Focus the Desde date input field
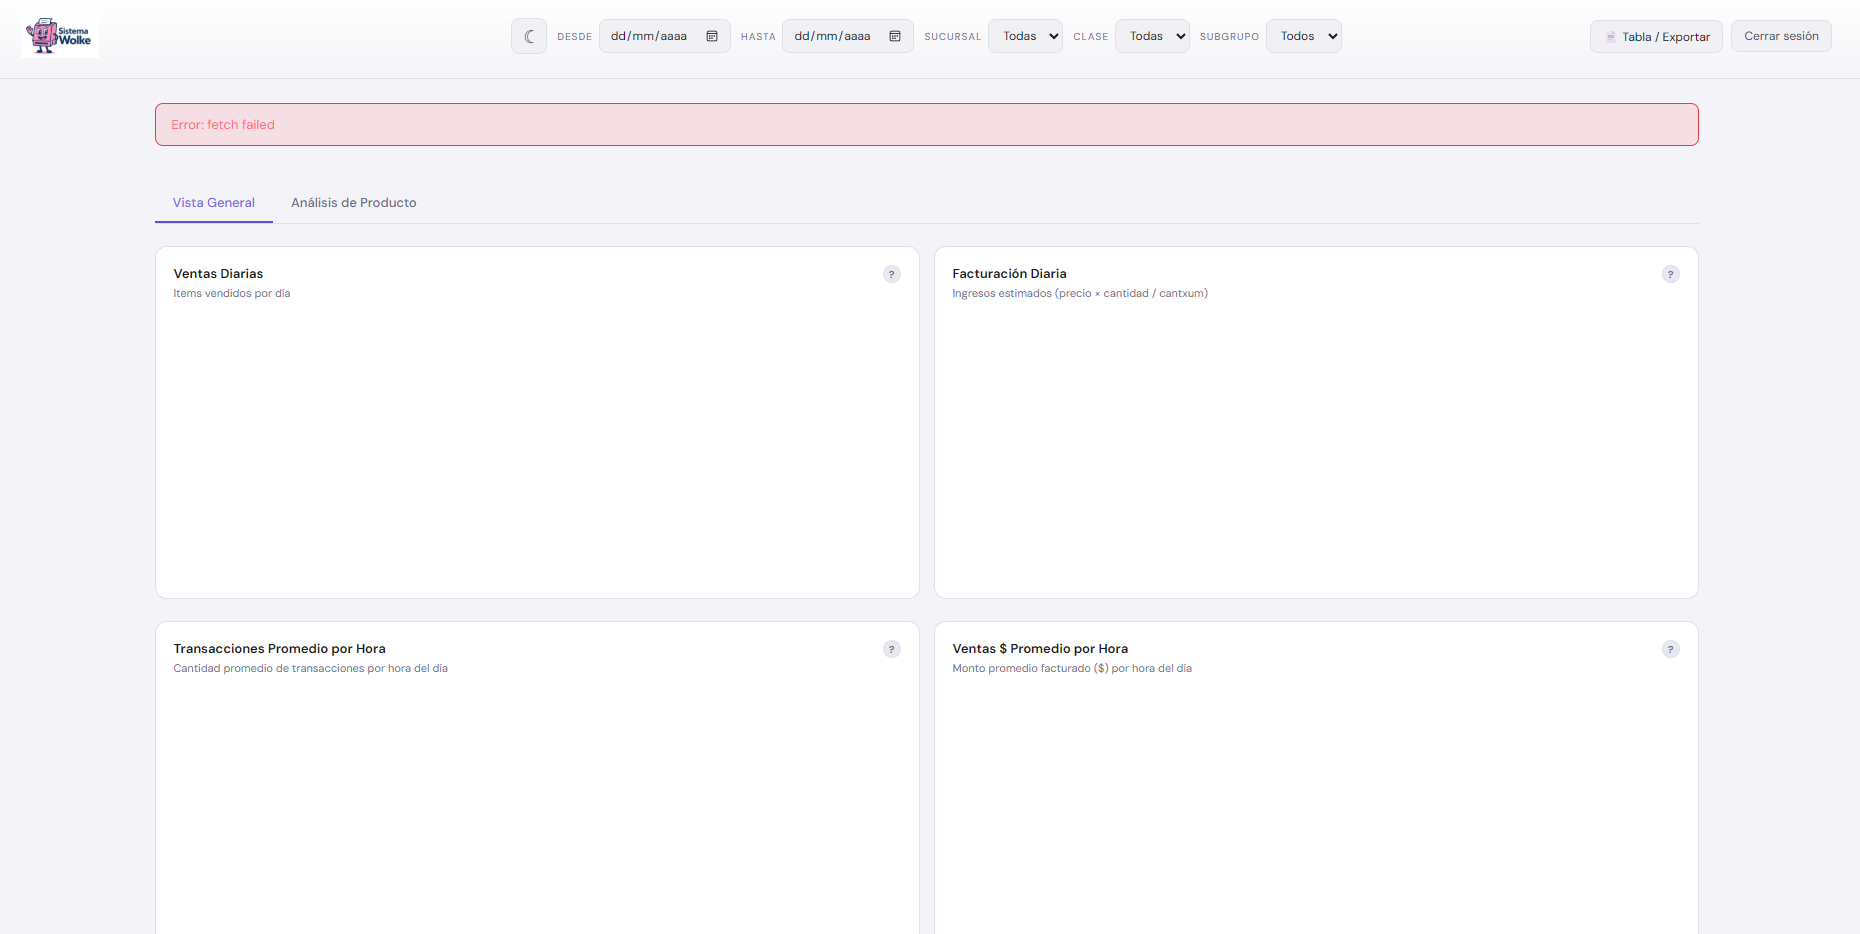 (649, 37)
